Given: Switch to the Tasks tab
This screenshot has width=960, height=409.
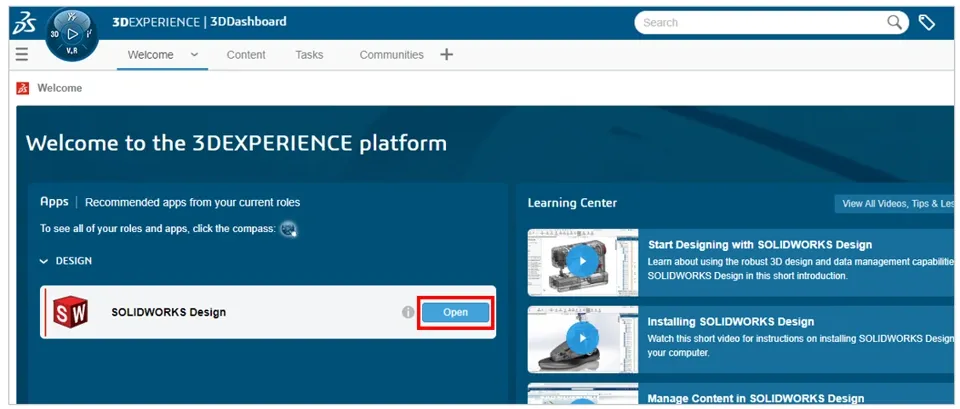Looking at the screenshot, I should (x=309, y=54).
